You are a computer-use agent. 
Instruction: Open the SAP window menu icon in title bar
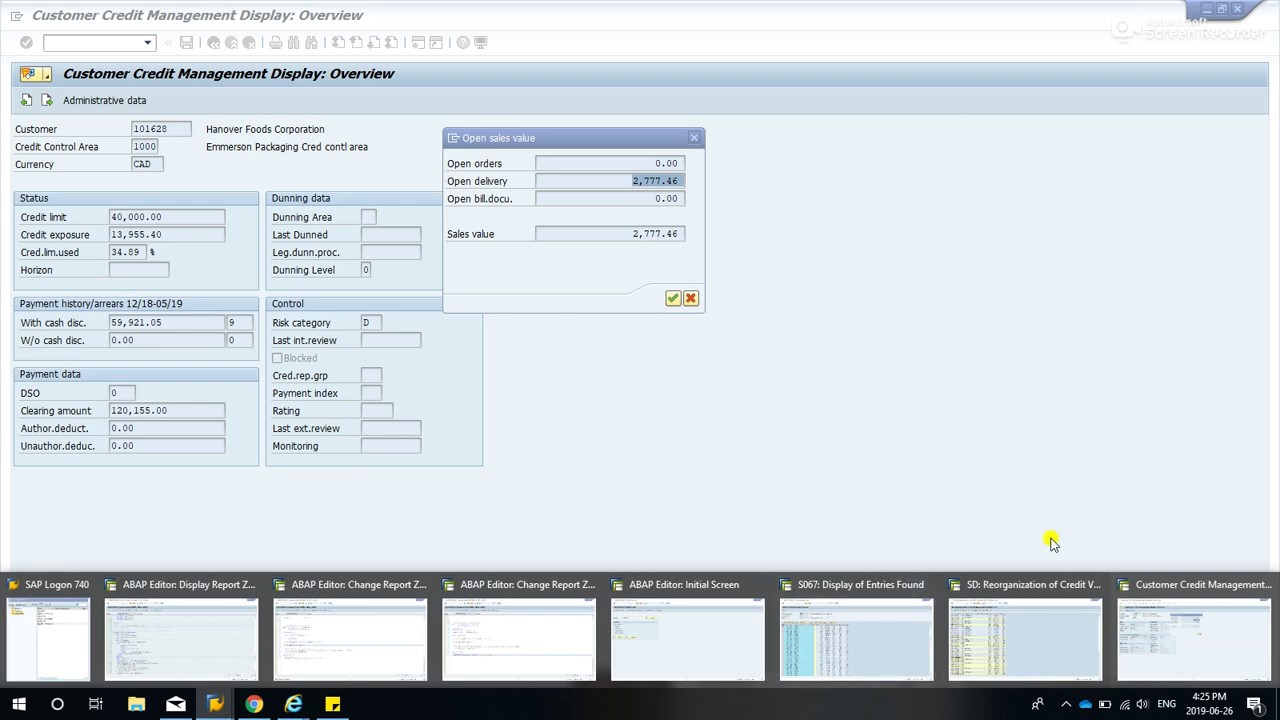click(17, 15)
